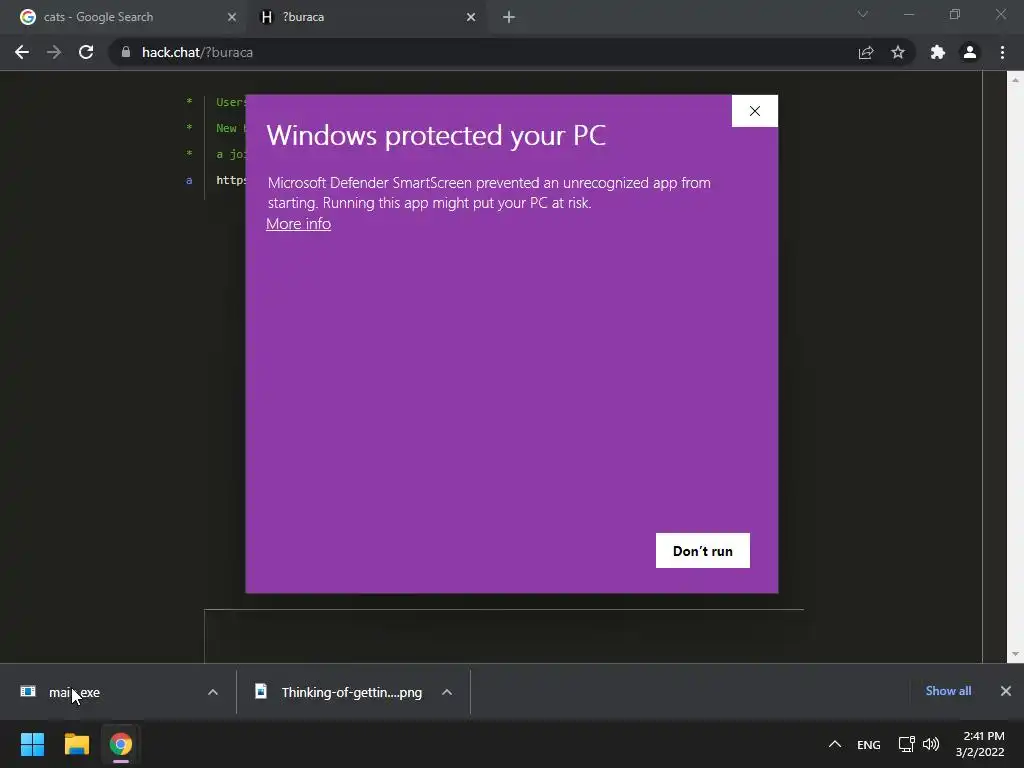The width and height of the screenshot is (1024, 768).
Task: Click the page scrollbar down arrow
Action: point(1015,654)
